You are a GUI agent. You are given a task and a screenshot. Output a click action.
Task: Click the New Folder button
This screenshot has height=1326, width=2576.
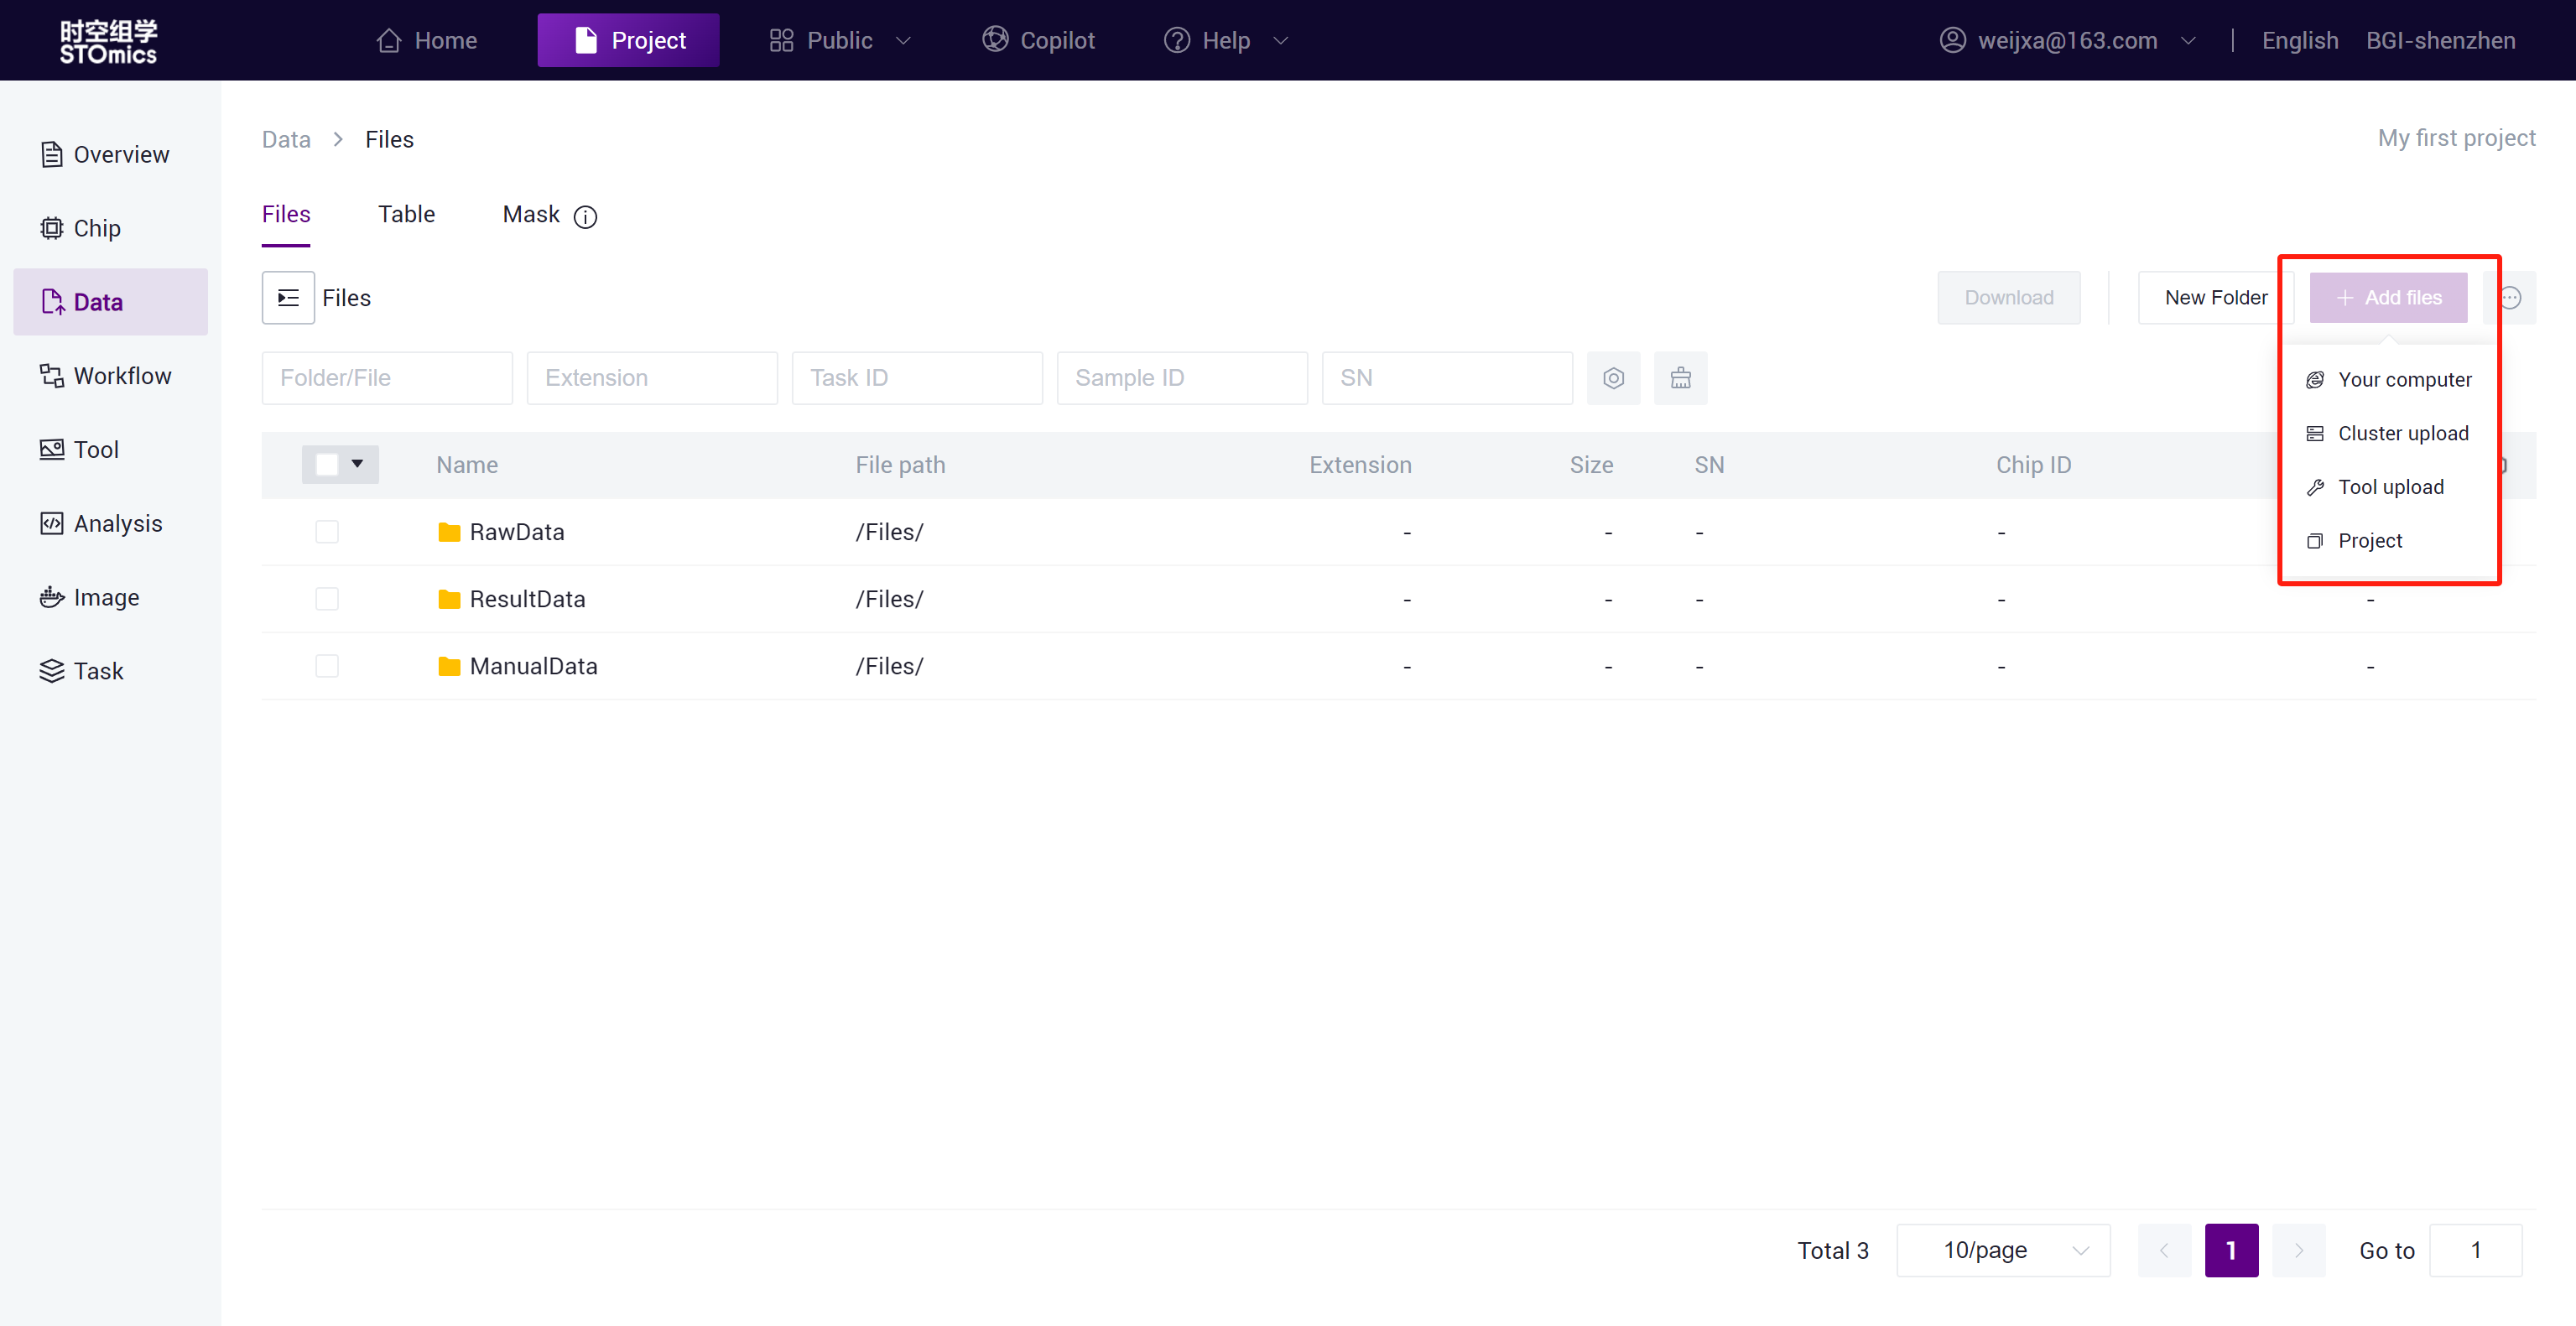coord(2215,298)
